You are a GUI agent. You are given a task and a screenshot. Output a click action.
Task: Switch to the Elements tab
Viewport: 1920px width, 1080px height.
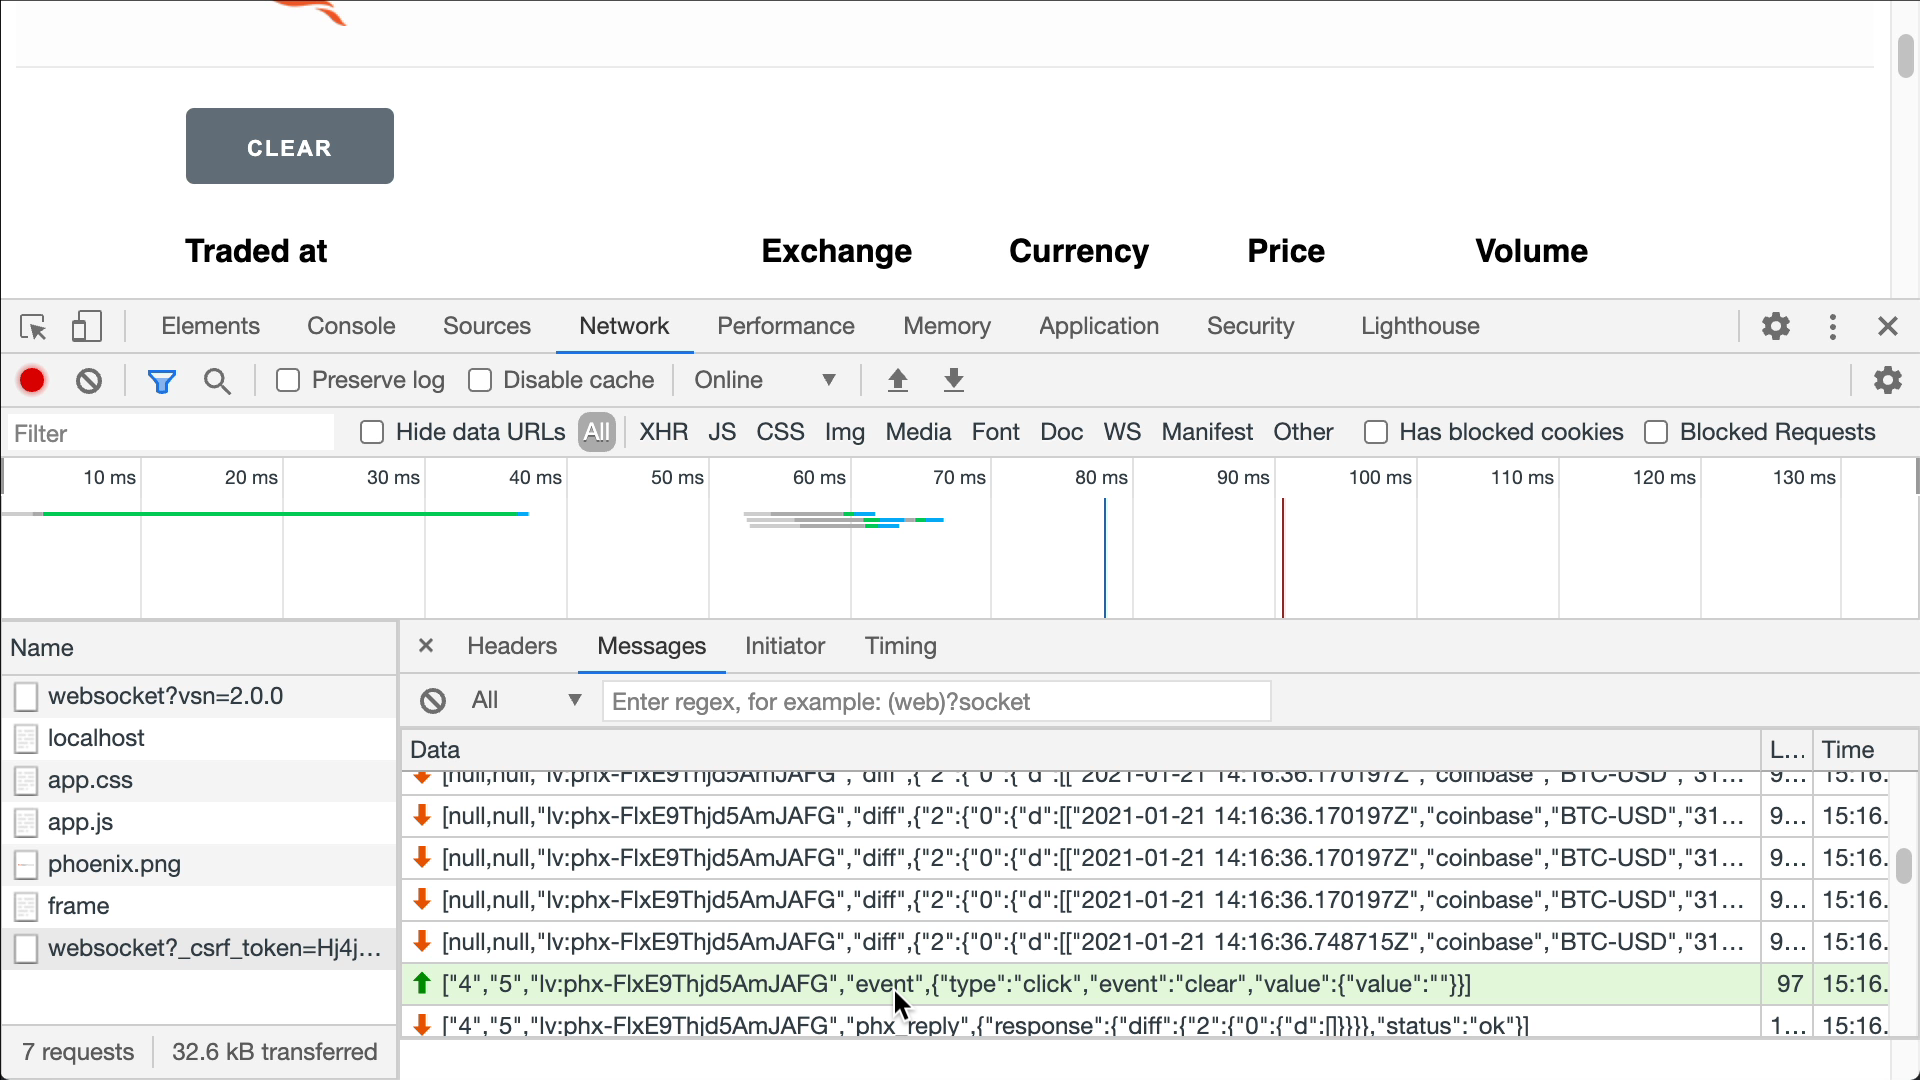[x=210, y=326]
